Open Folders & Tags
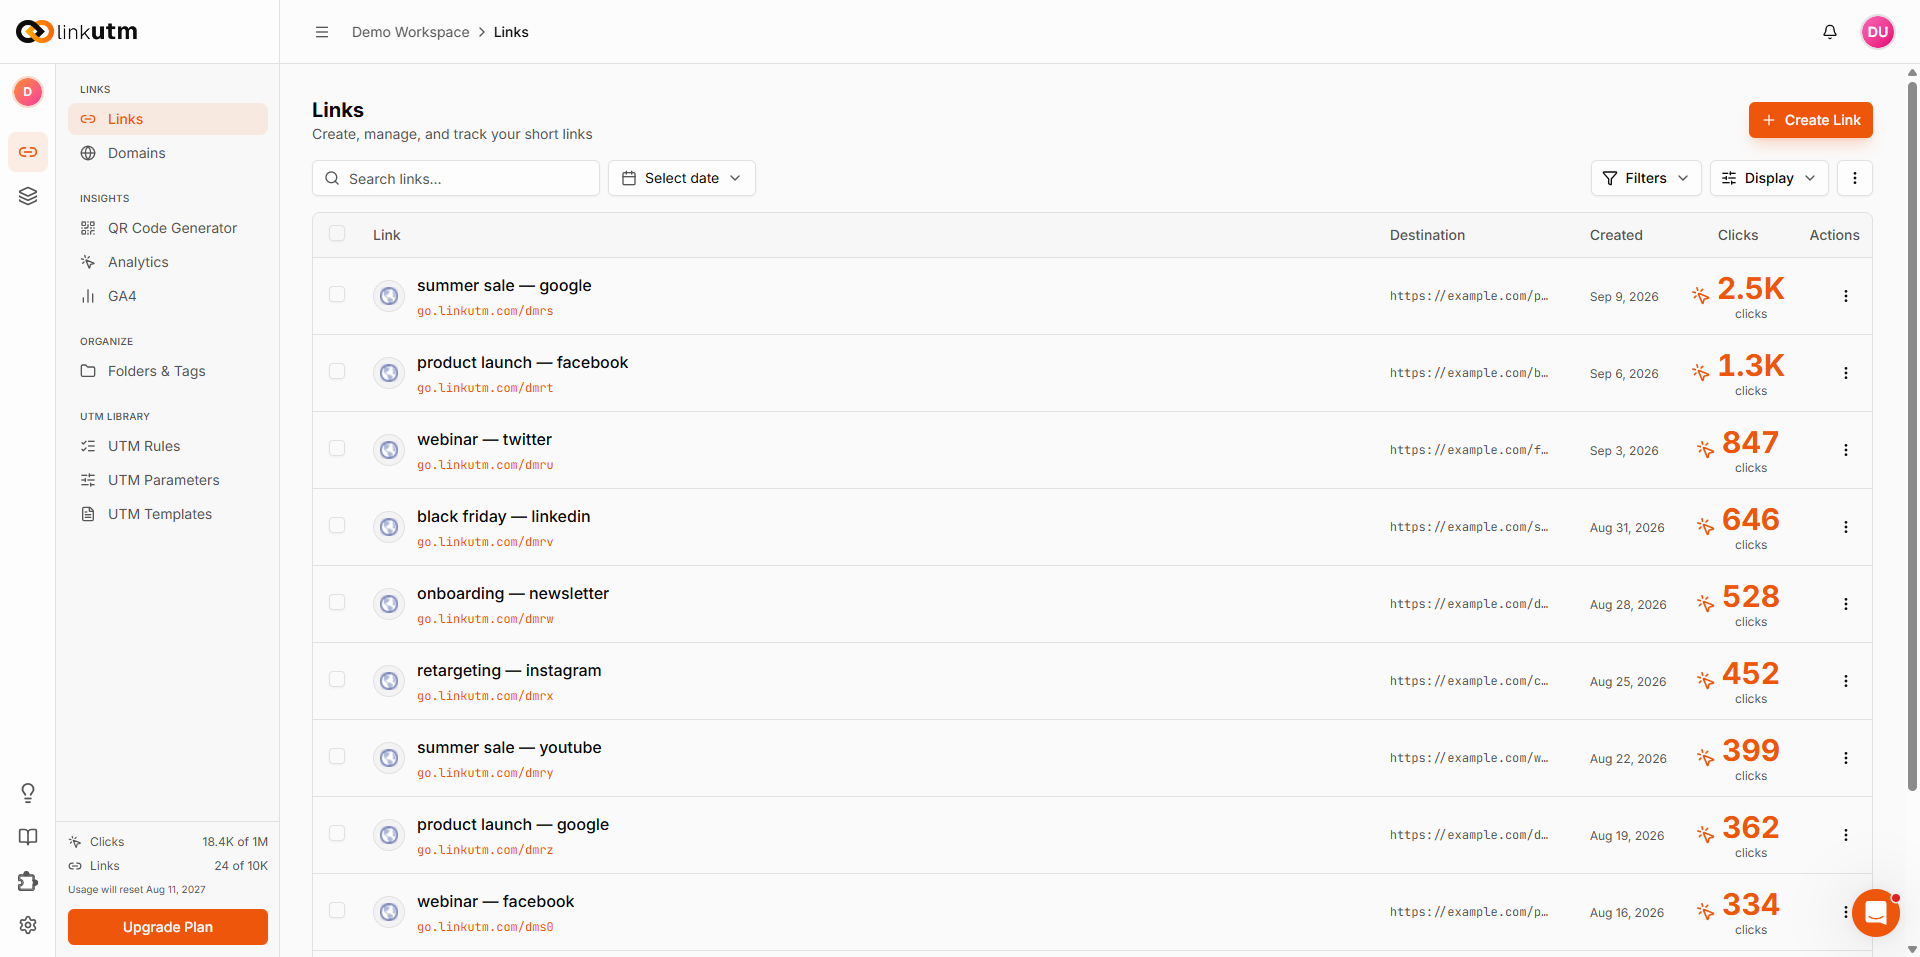Screen dimensions: 1920x957 tap(168, 371)
